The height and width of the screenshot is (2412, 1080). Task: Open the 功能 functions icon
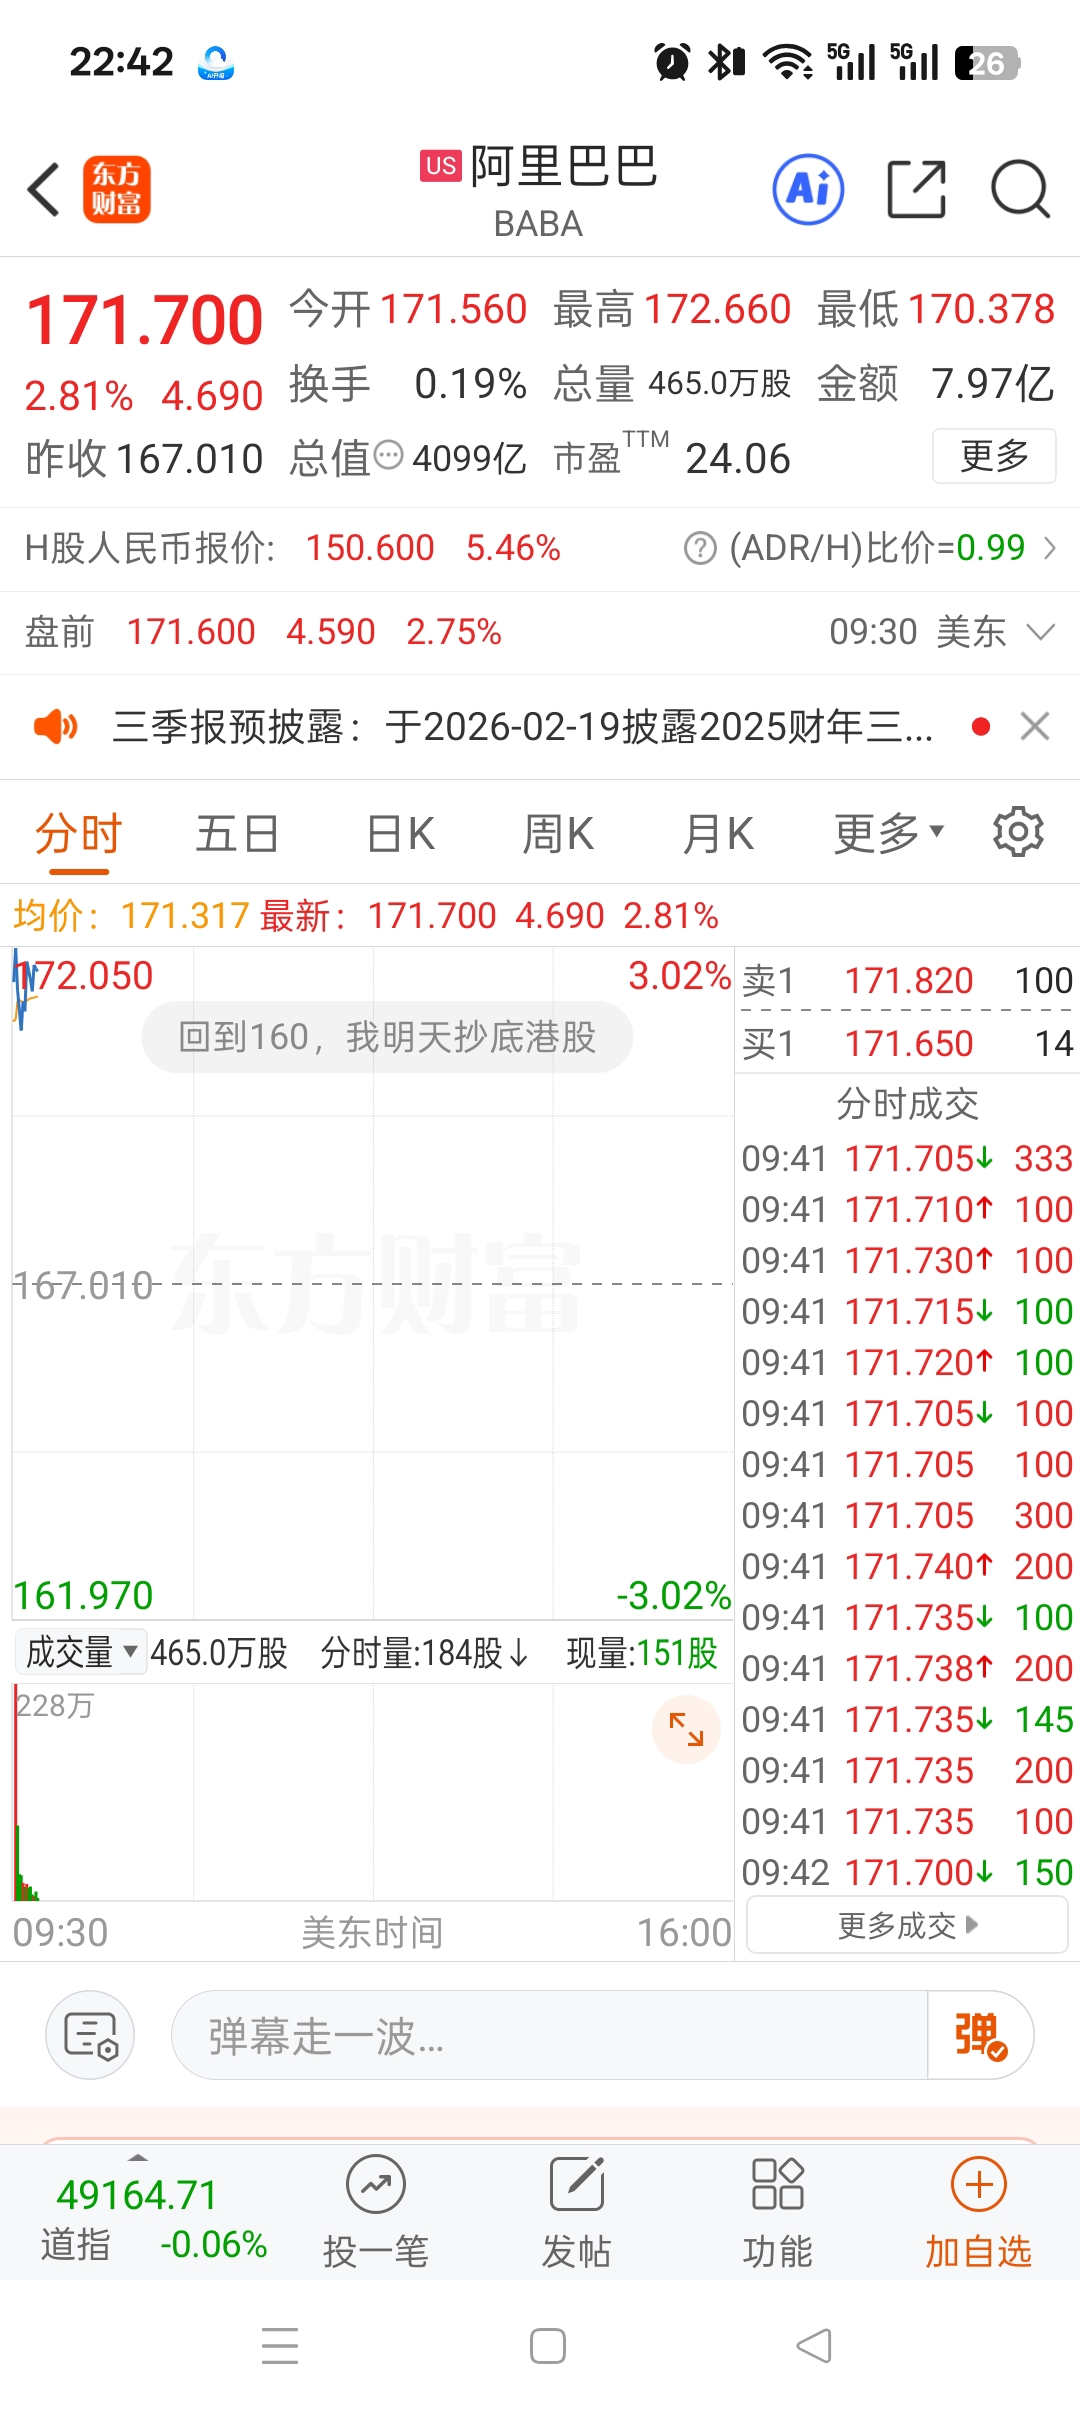click(778, 2185)
